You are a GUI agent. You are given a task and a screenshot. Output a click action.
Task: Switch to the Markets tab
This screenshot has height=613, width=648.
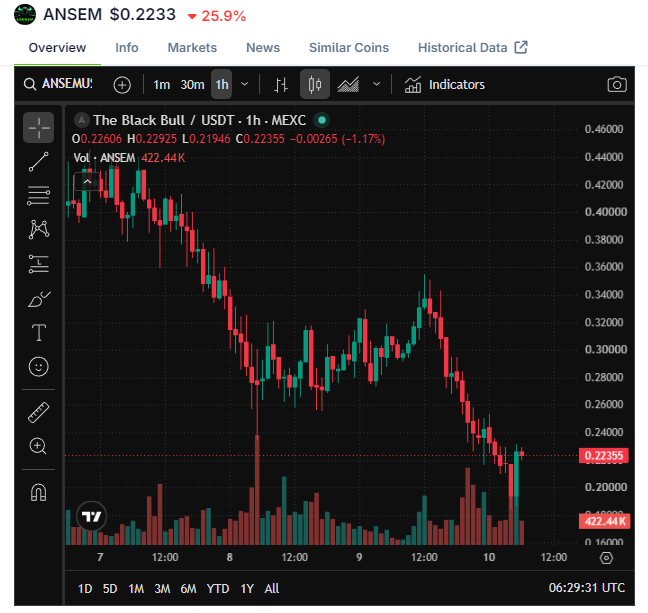(192, 48)
